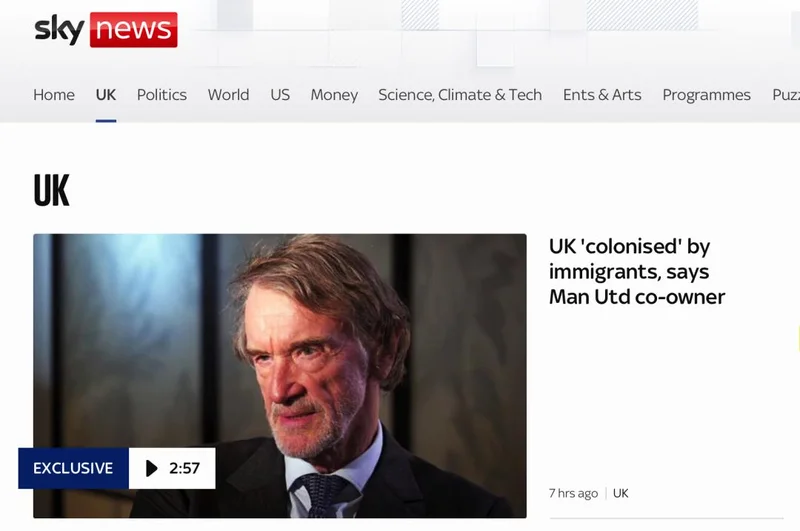Go to the Home section
800x531 pixels.
(54, 95)
